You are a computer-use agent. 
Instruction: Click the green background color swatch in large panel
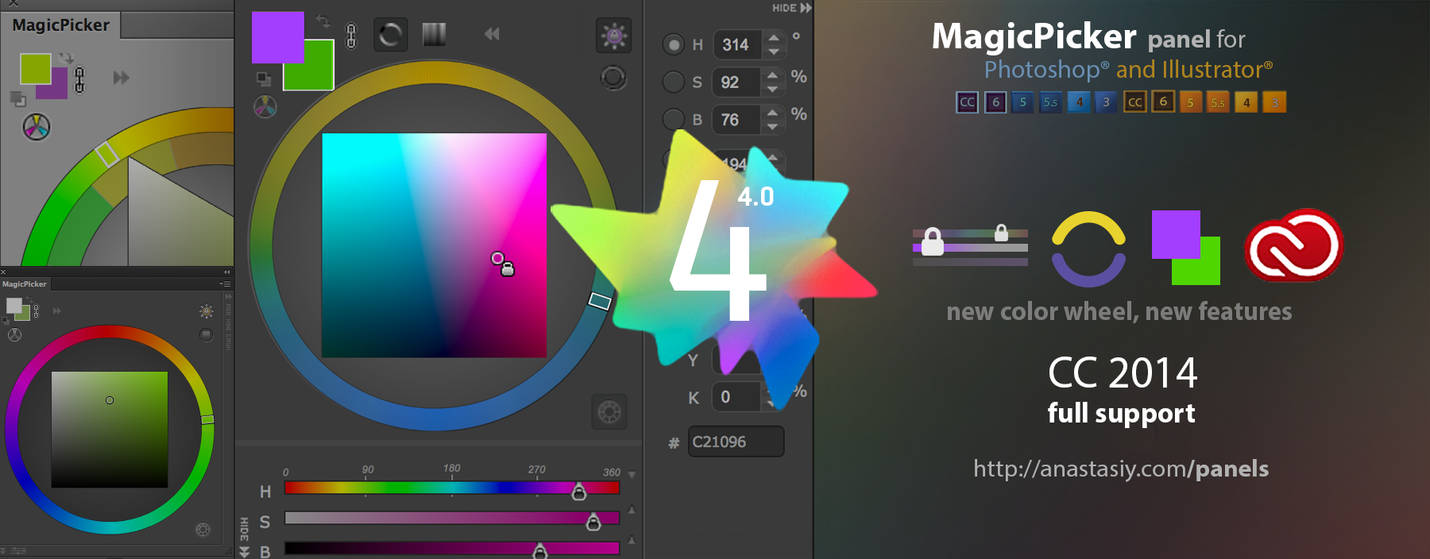(x=313, y=72)
